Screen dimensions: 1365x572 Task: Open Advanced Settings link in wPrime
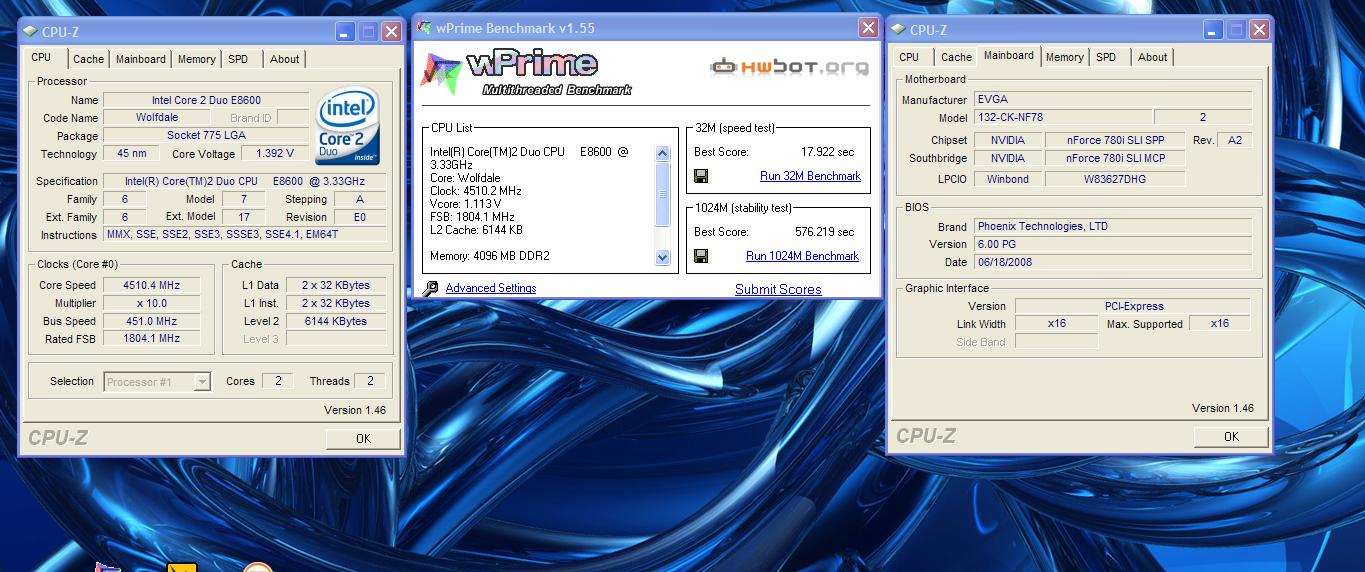pyautogui.click(x=491, y=288)
